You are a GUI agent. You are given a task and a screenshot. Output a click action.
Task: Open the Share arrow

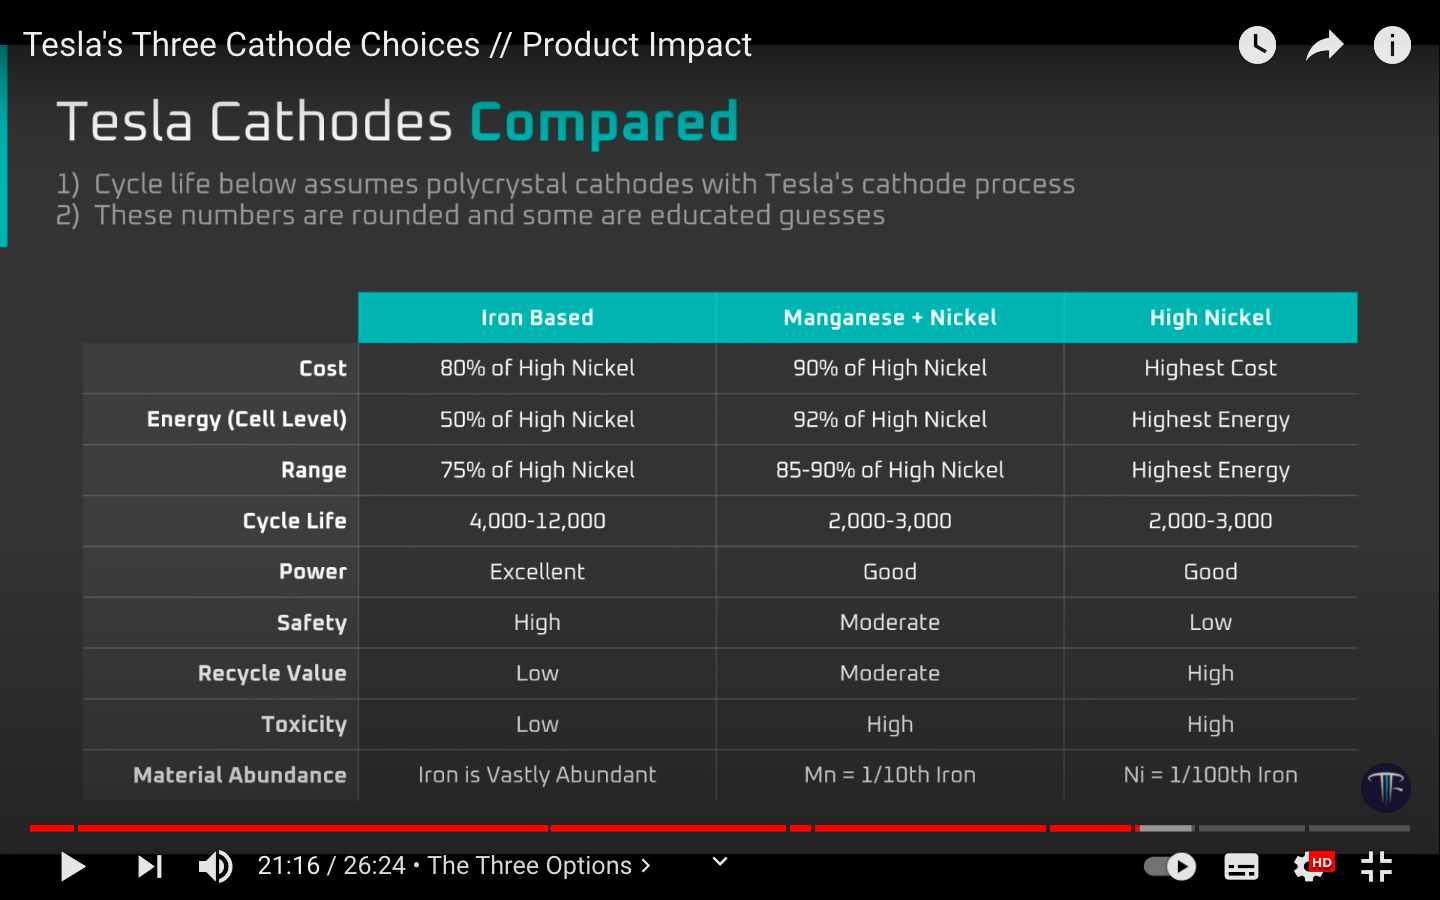tap(1324, 45)
